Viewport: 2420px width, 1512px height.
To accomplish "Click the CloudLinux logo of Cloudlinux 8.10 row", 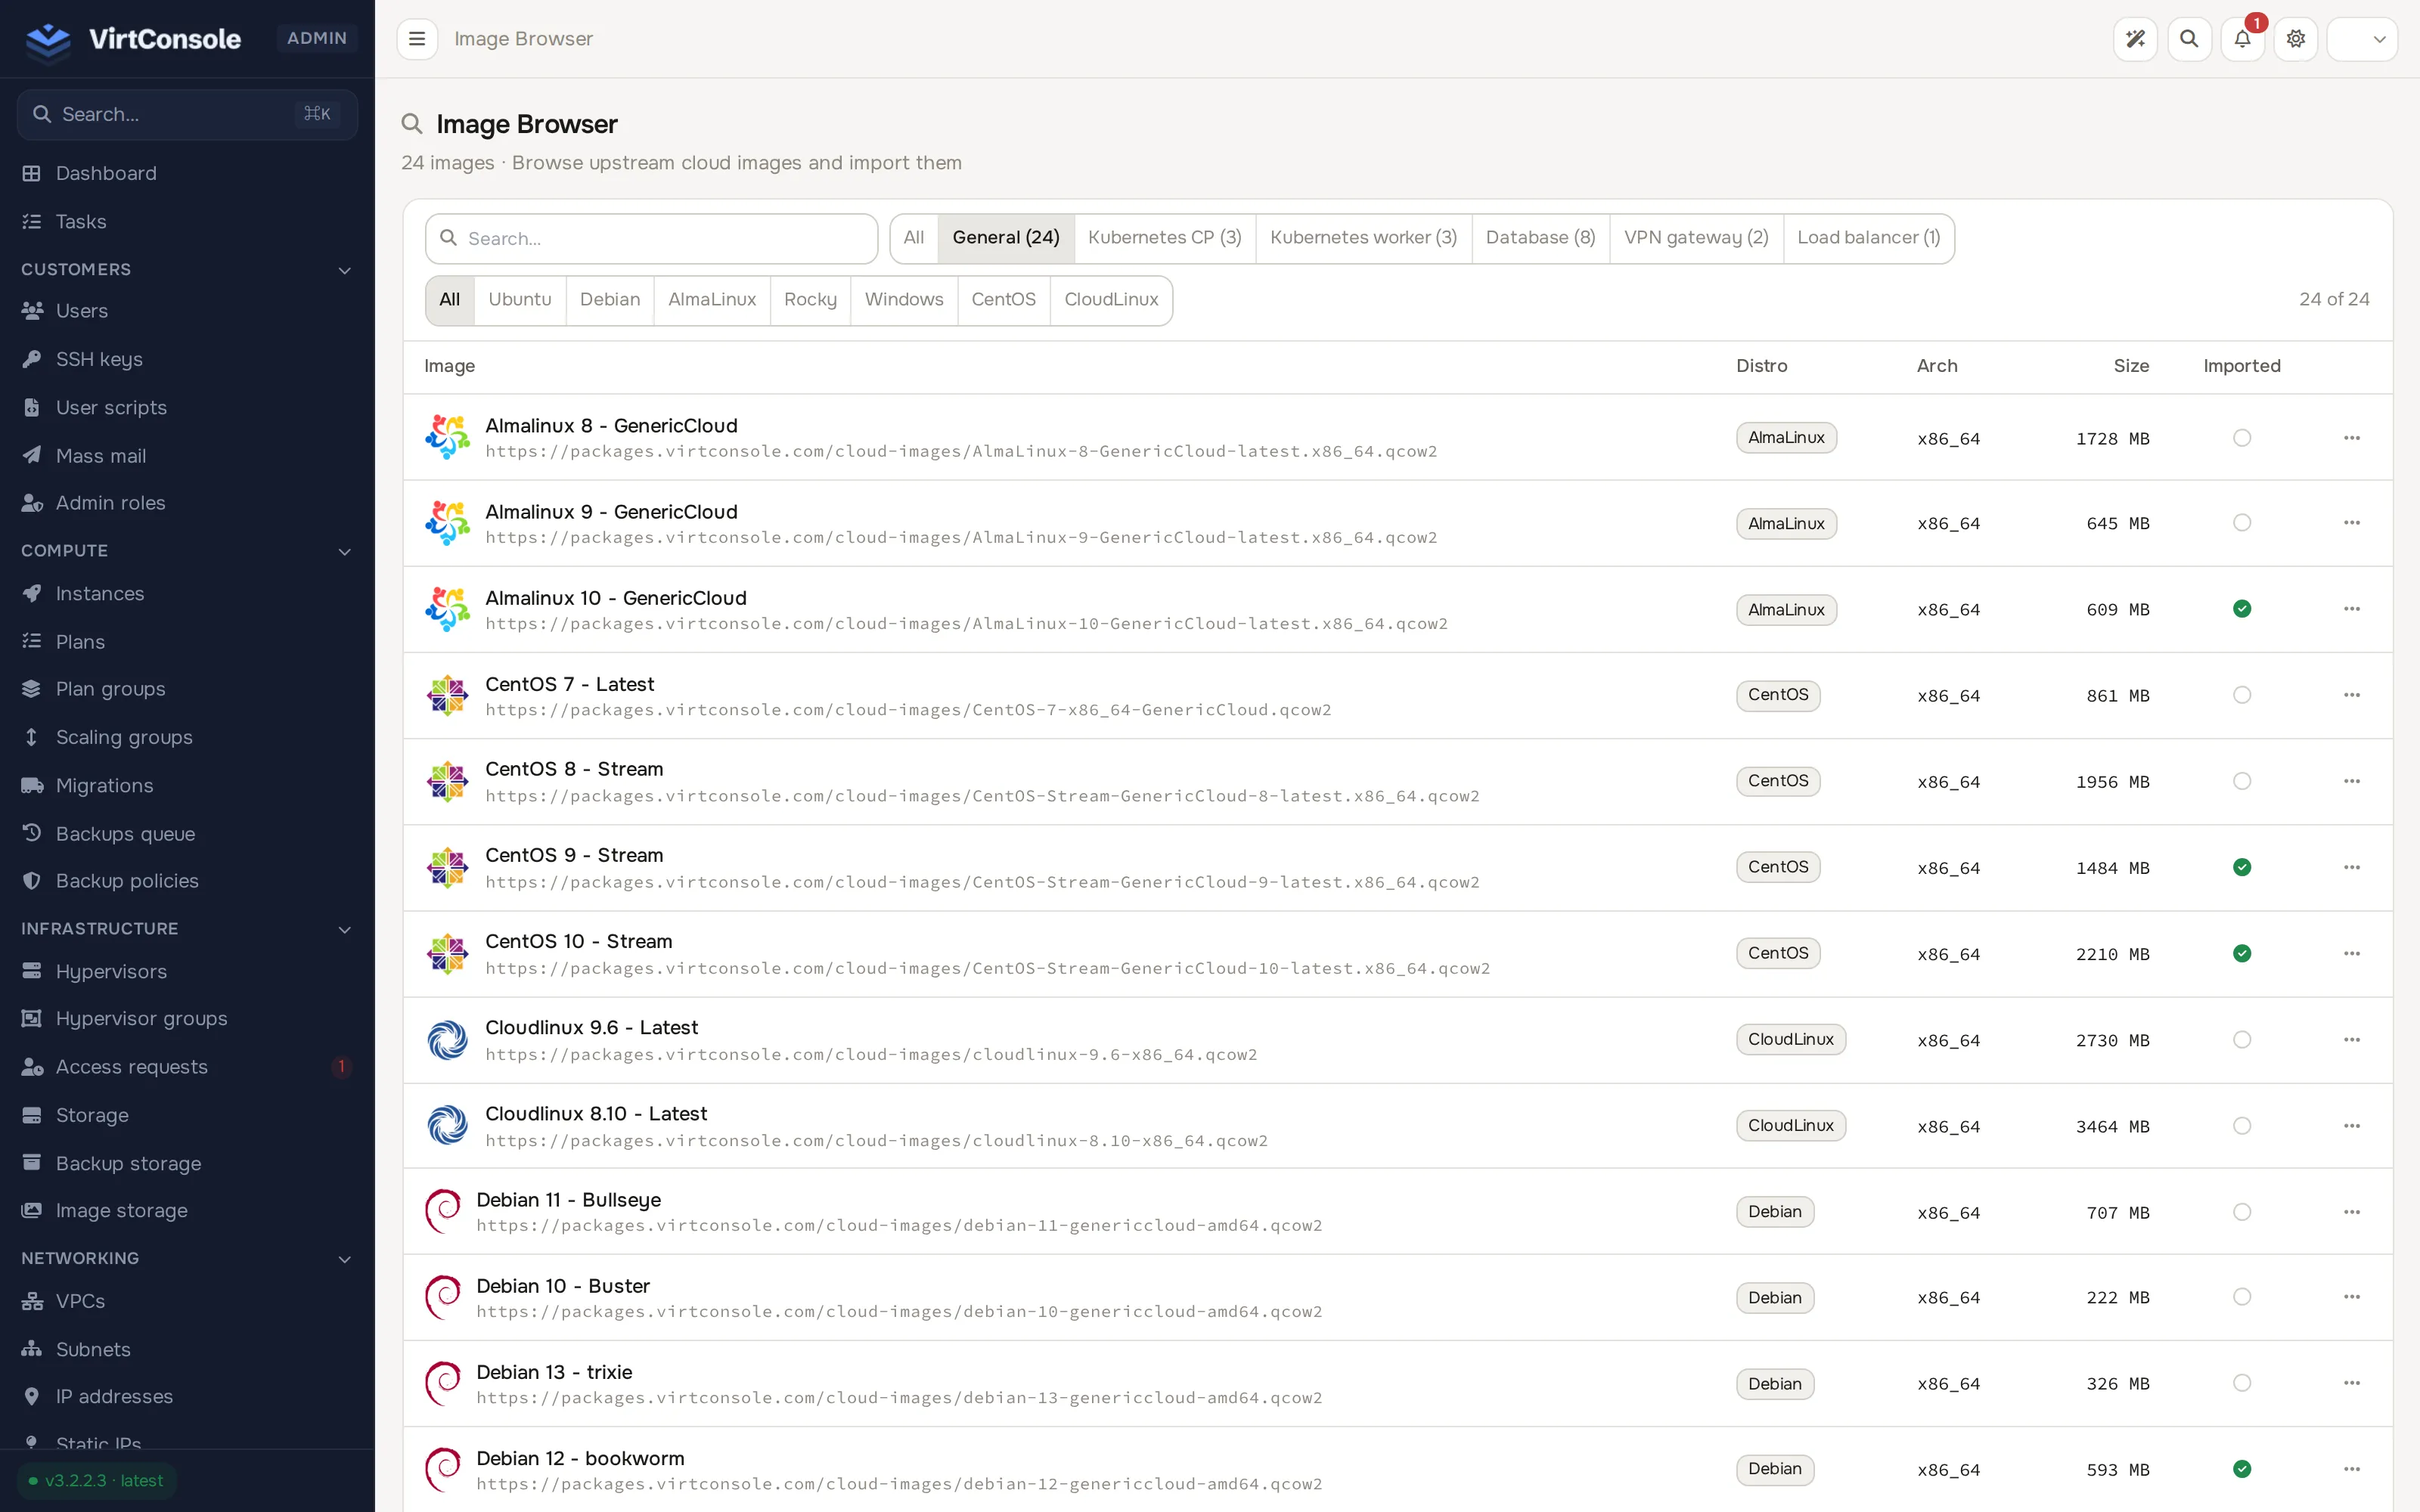I will pos(447,1126).
